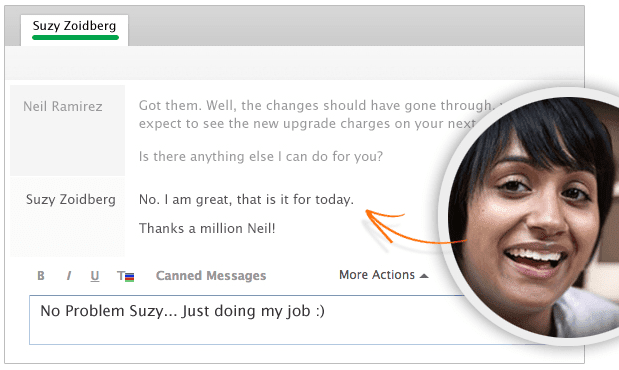Open the text color picker icon
The width and height of the screenshot is (619, 370).
pos(126,276)
